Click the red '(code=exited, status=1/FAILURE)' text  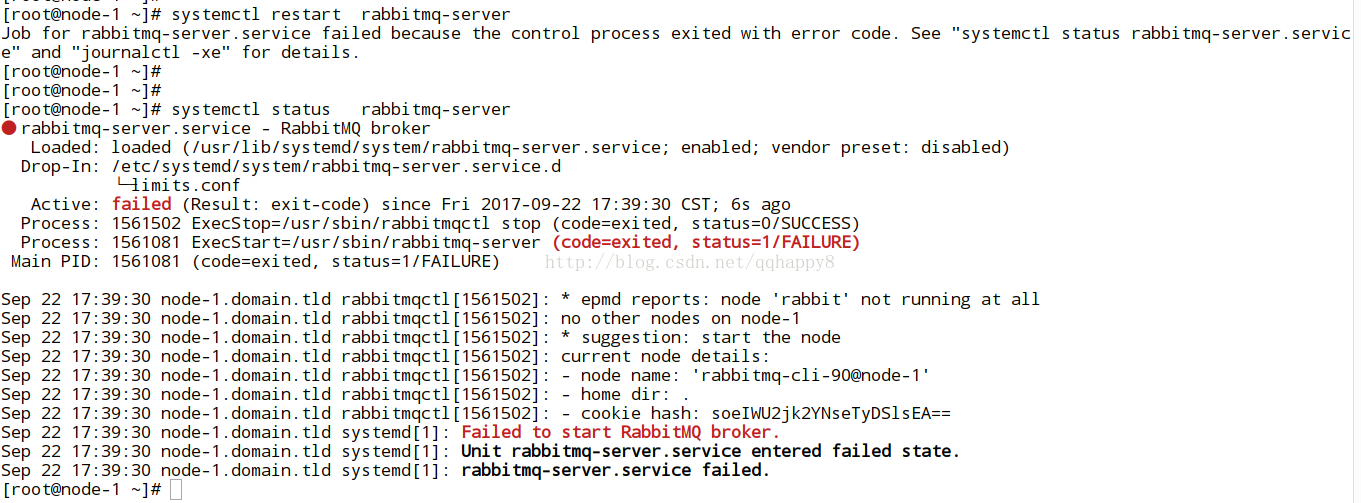point(706,242)
